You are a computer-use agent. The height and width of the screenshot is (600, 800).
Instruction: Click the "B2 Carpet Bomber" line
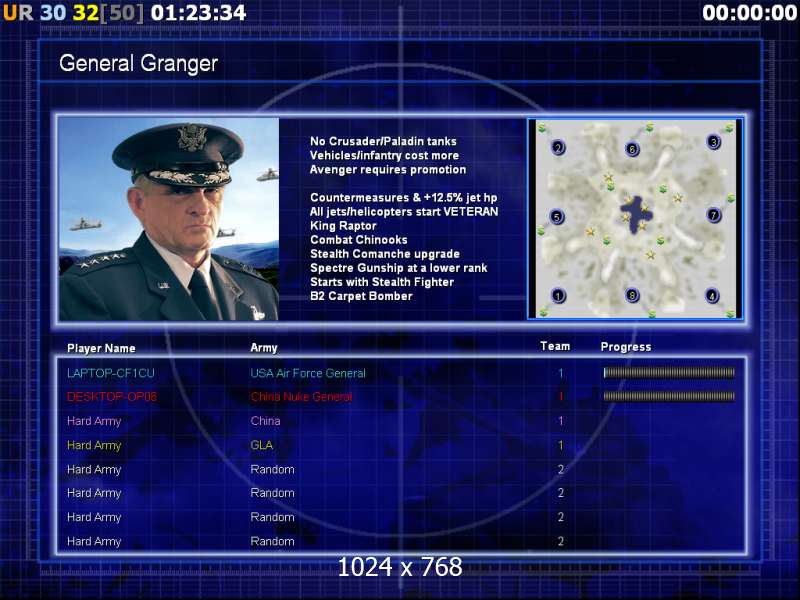pos(361,296)
